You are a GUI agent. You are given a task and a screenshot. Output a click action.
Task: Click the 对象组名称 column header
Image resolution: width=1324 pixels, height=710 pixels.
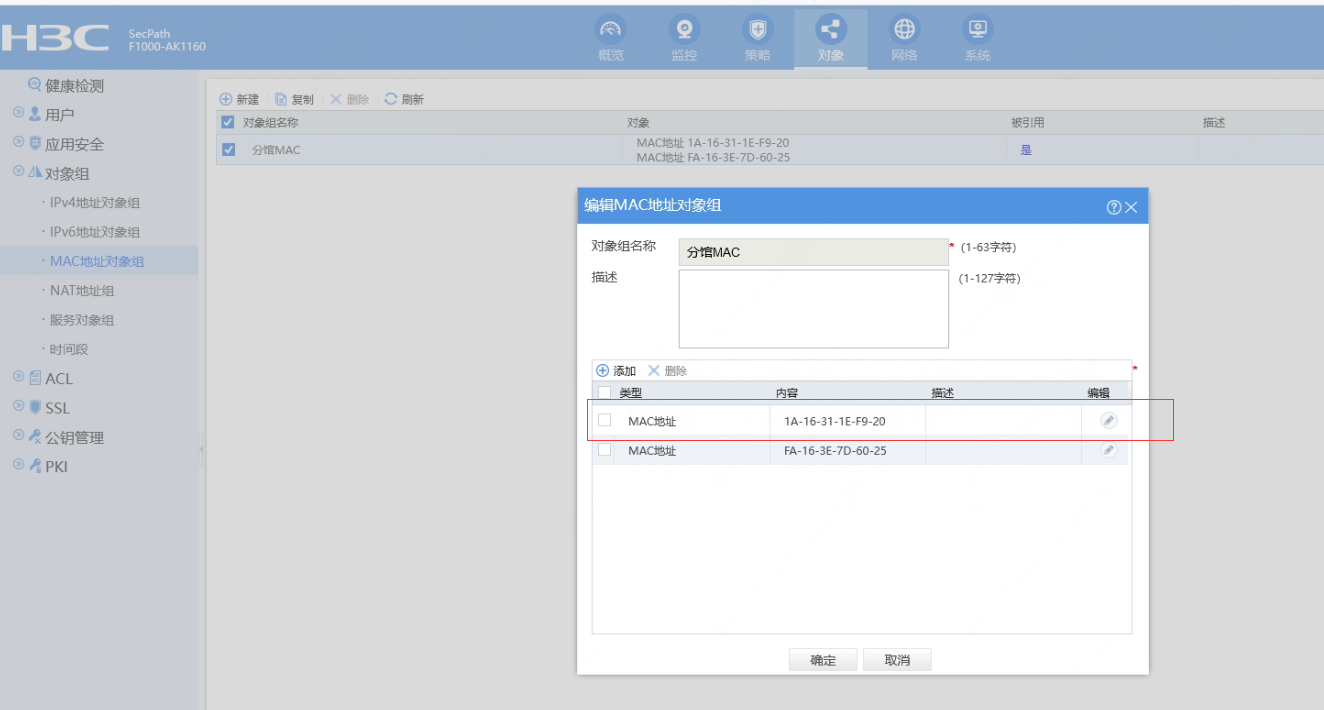[271, 123]
